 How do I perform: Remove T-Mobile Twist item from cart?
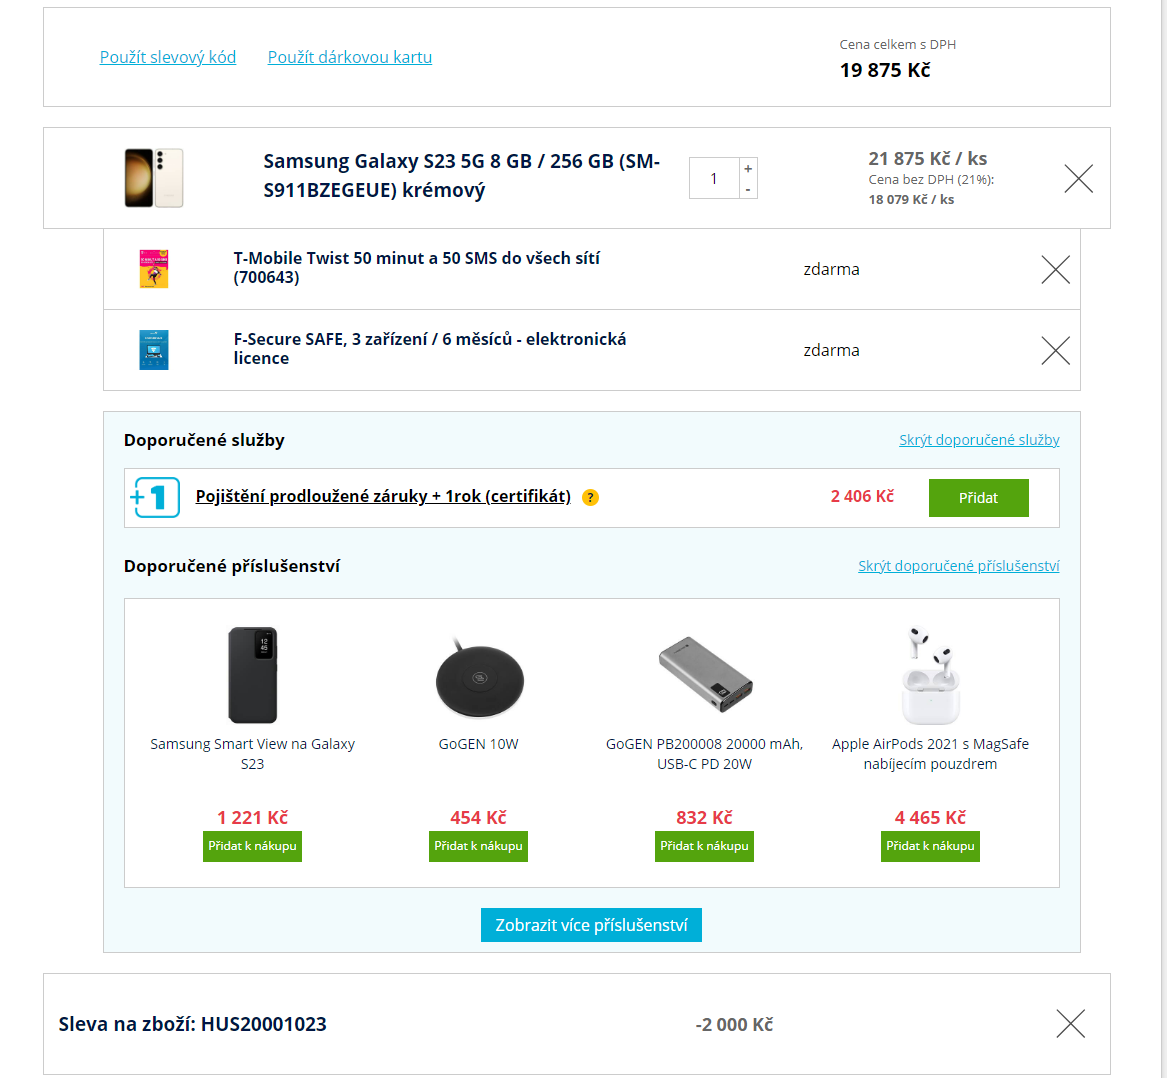point(1055,270)
